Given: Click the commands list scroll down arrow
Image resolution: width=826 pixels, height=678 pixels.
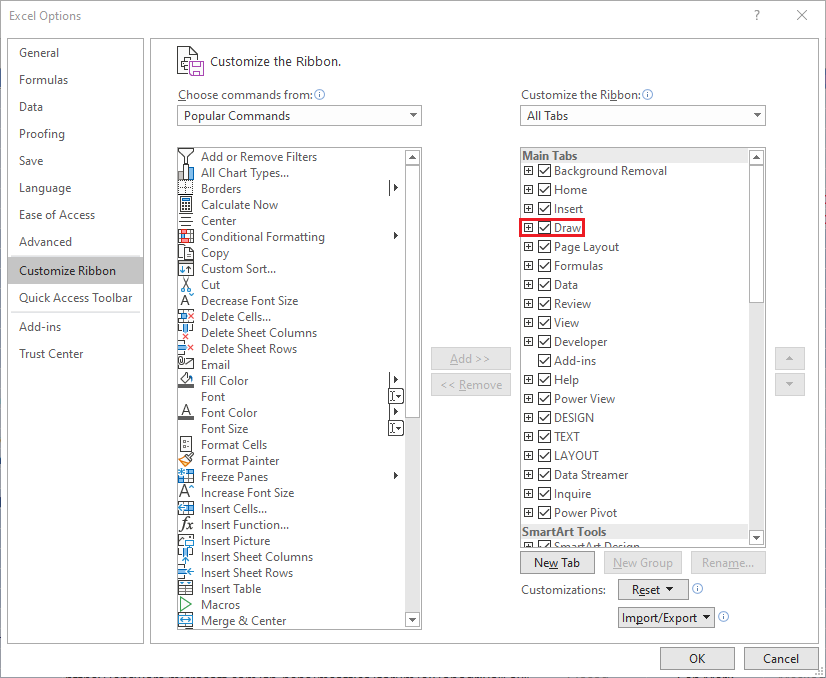Looking at the screenshot, I should (x=412, y=620).
